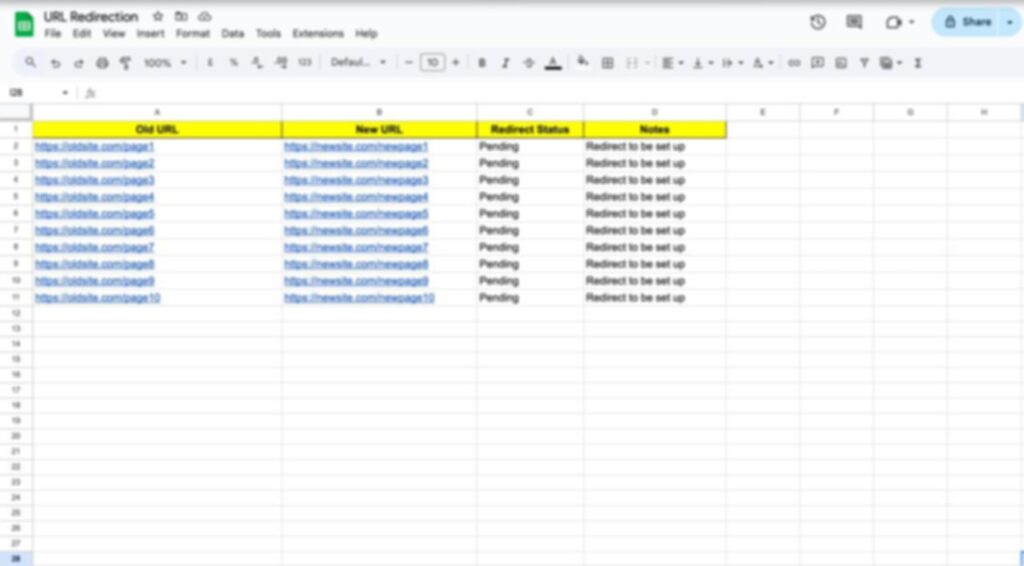
Task: Open the Format menu
Action: point(193,33)
